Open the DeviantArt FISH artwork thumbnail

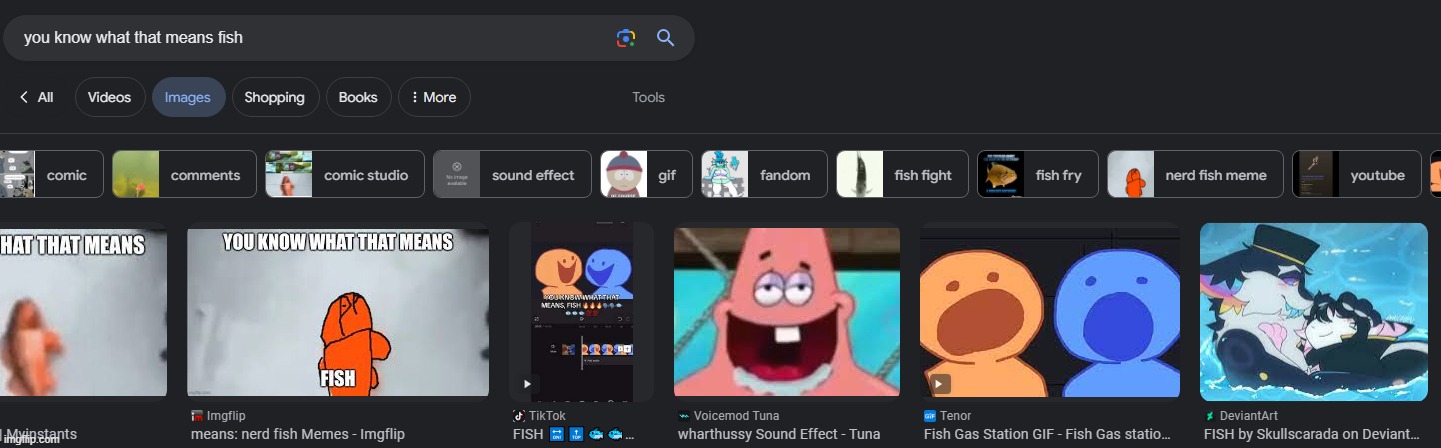coord(1313,311)
